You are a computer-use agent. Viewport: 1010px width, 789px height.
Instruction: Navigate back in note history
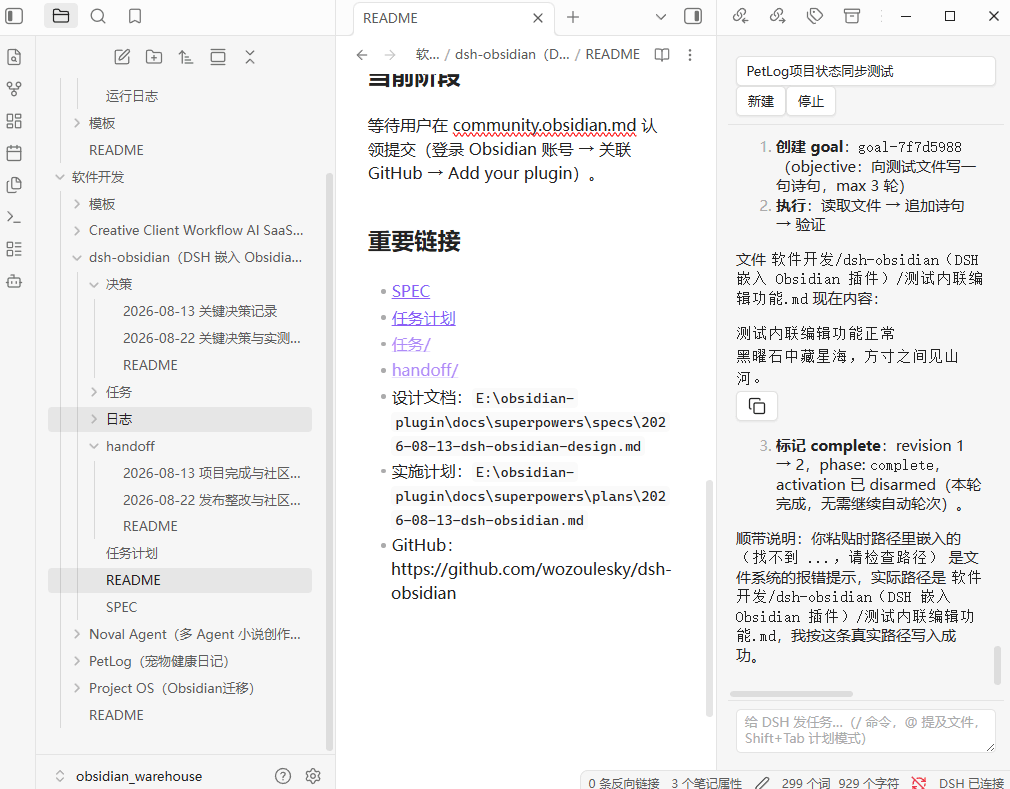point(362,55)
